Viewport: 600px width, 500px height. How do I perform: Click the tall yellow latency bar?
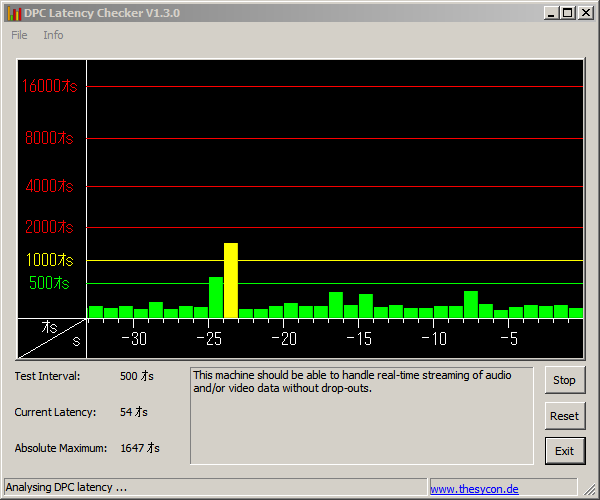pyautogui.click(x=231, y=280)
